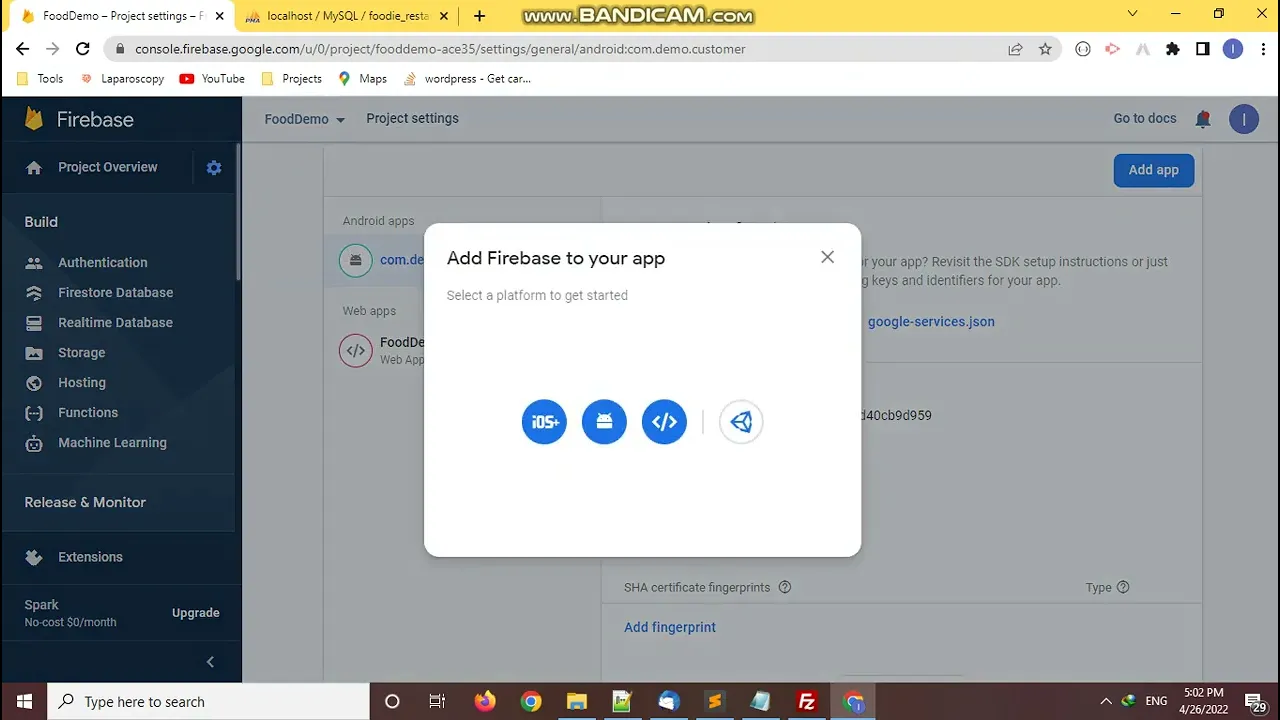Click browser back arrow
The image size is (1280, 720).
pos(22,48)
